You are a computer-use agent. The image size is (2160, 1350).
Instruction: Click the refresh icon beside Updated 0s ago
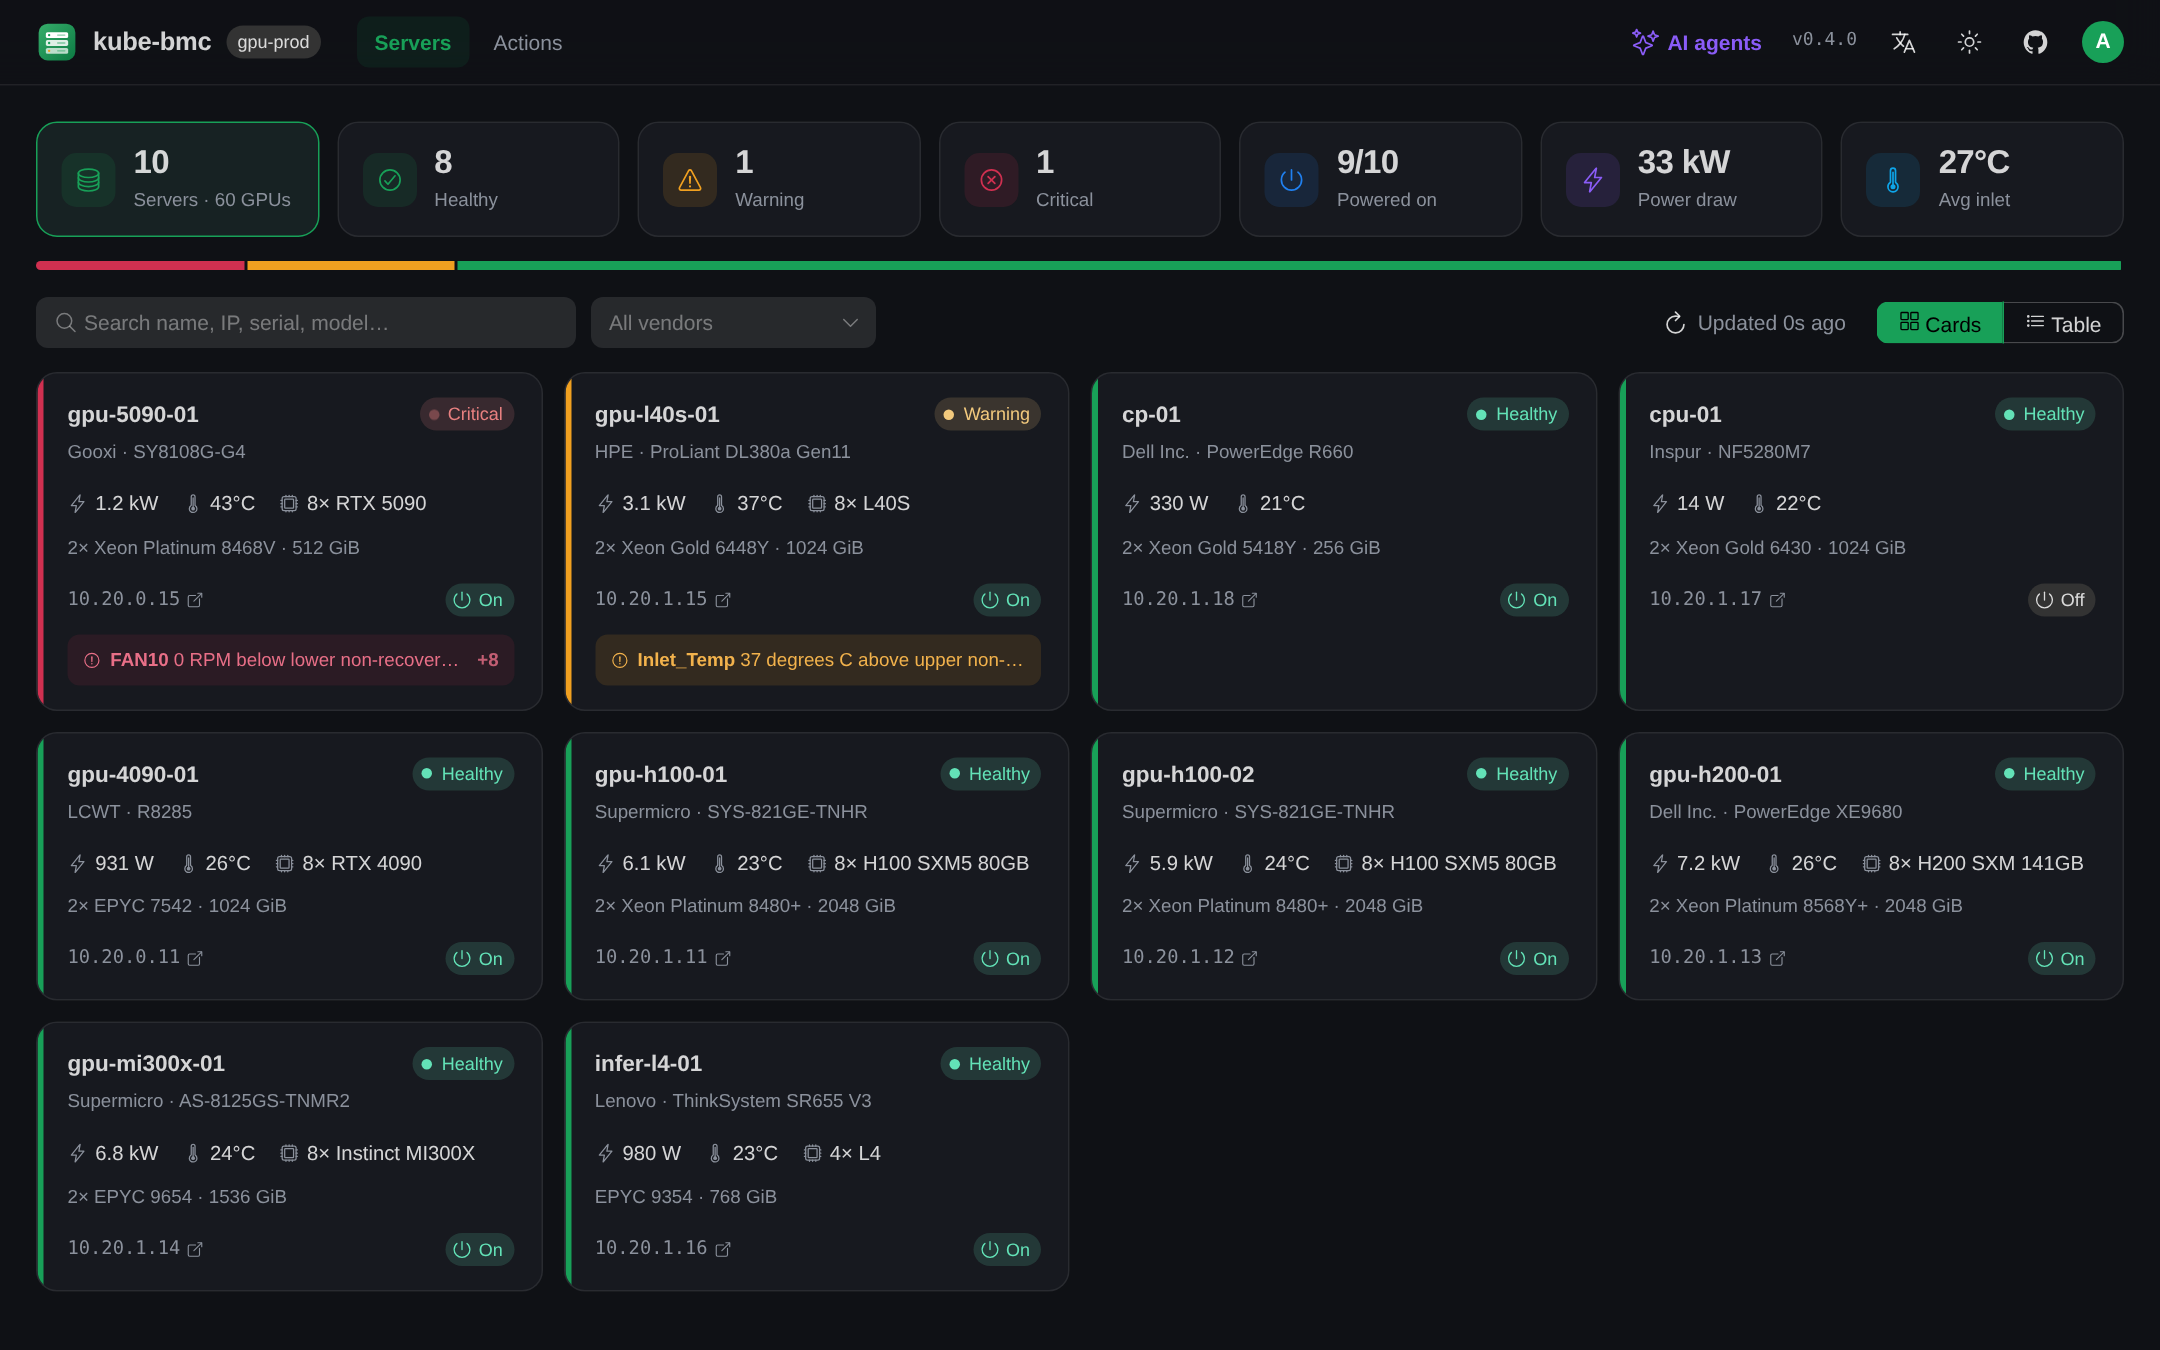tap(1675, 323)
